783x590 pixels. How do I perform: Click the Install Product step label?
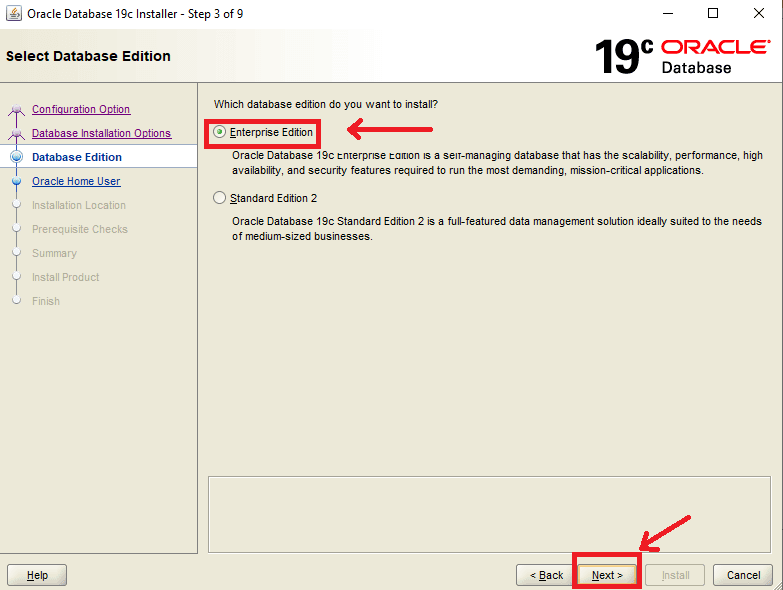tap(65, 277)
